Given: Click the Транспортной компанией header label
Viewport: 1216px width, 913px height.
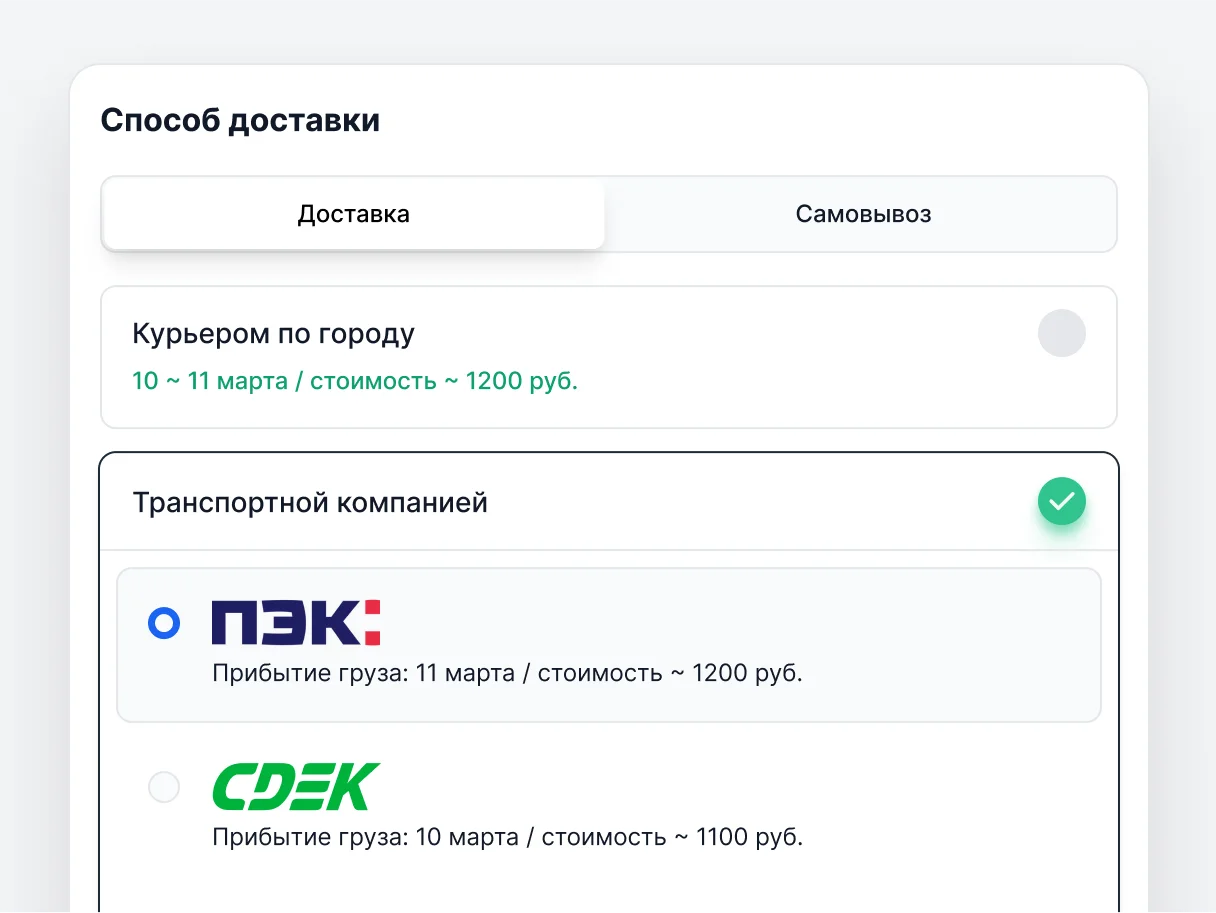Looking at the screenshot, I should [x=310, y=502].
